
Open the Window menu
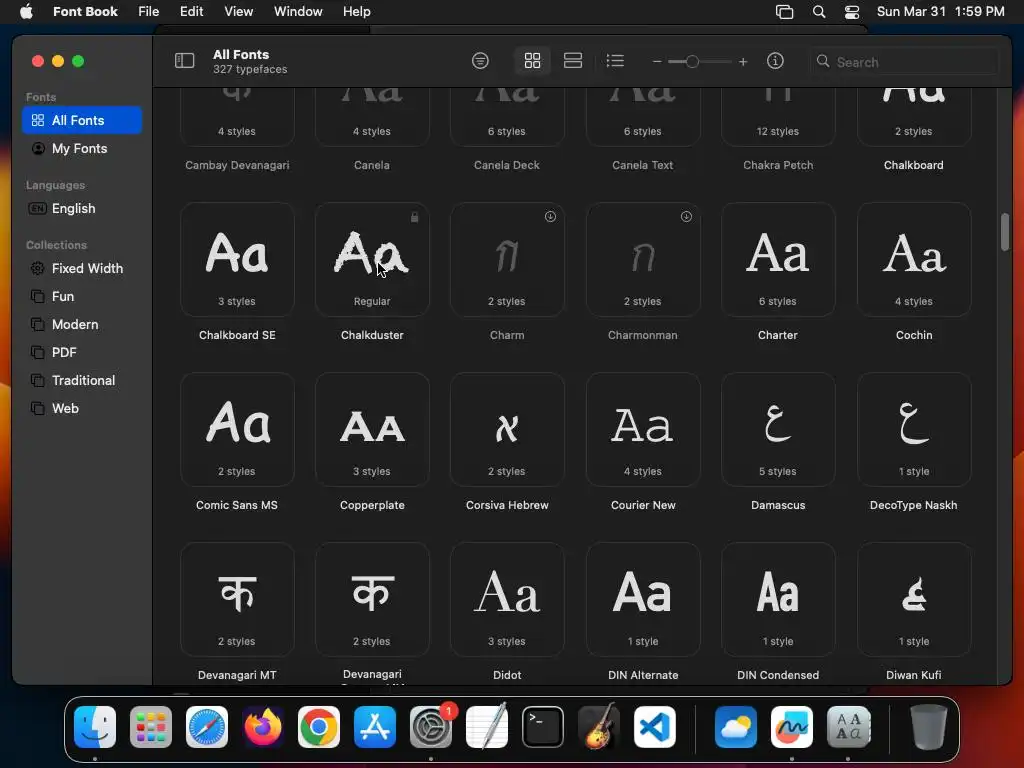click(298, 11)
